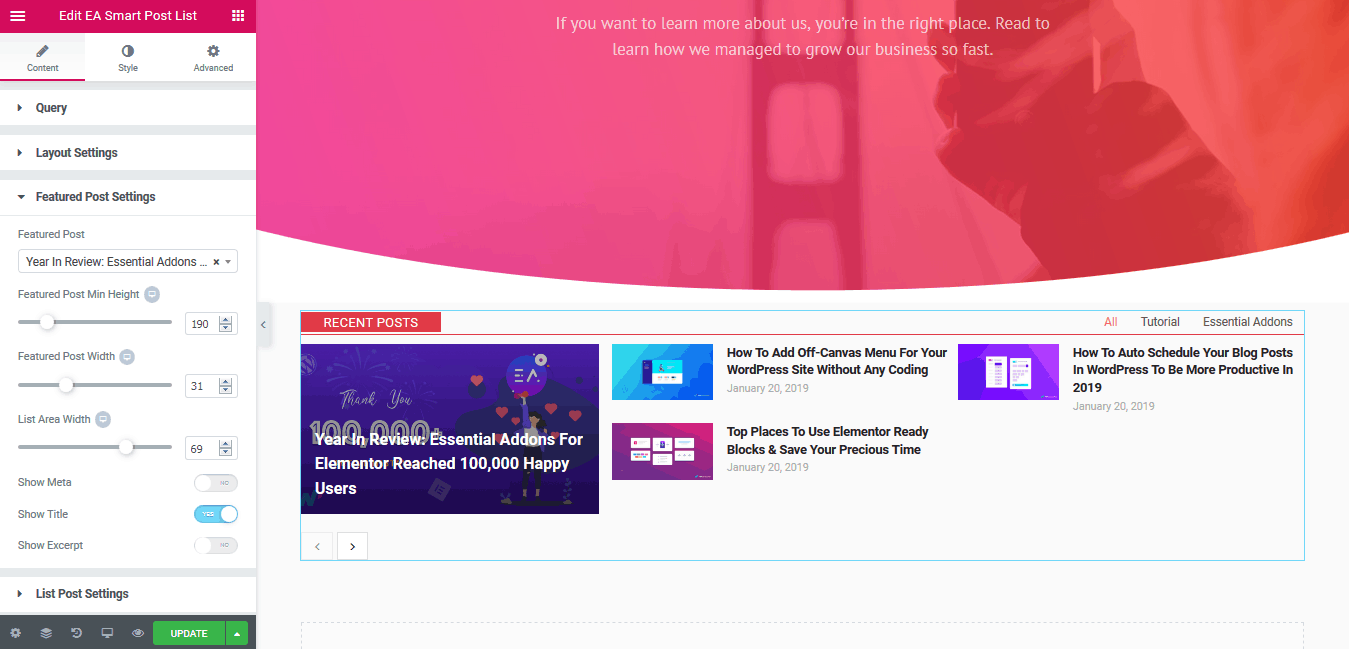
Task: Click the List Area Width slider handle
Action: [126, 447]
